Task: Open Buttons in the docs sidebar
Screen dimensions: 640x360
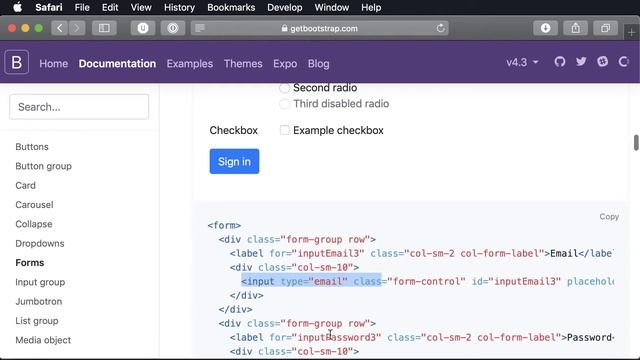Action: pyautogui.click(x=32, y=147)
